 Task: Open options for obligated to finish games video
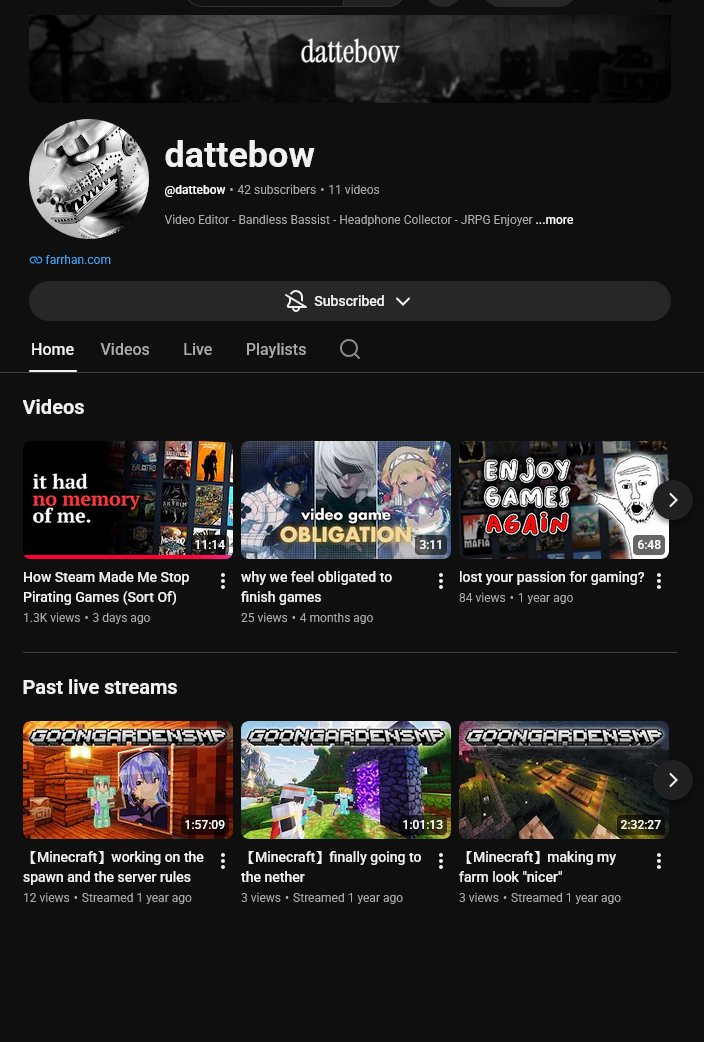point(441,581)
